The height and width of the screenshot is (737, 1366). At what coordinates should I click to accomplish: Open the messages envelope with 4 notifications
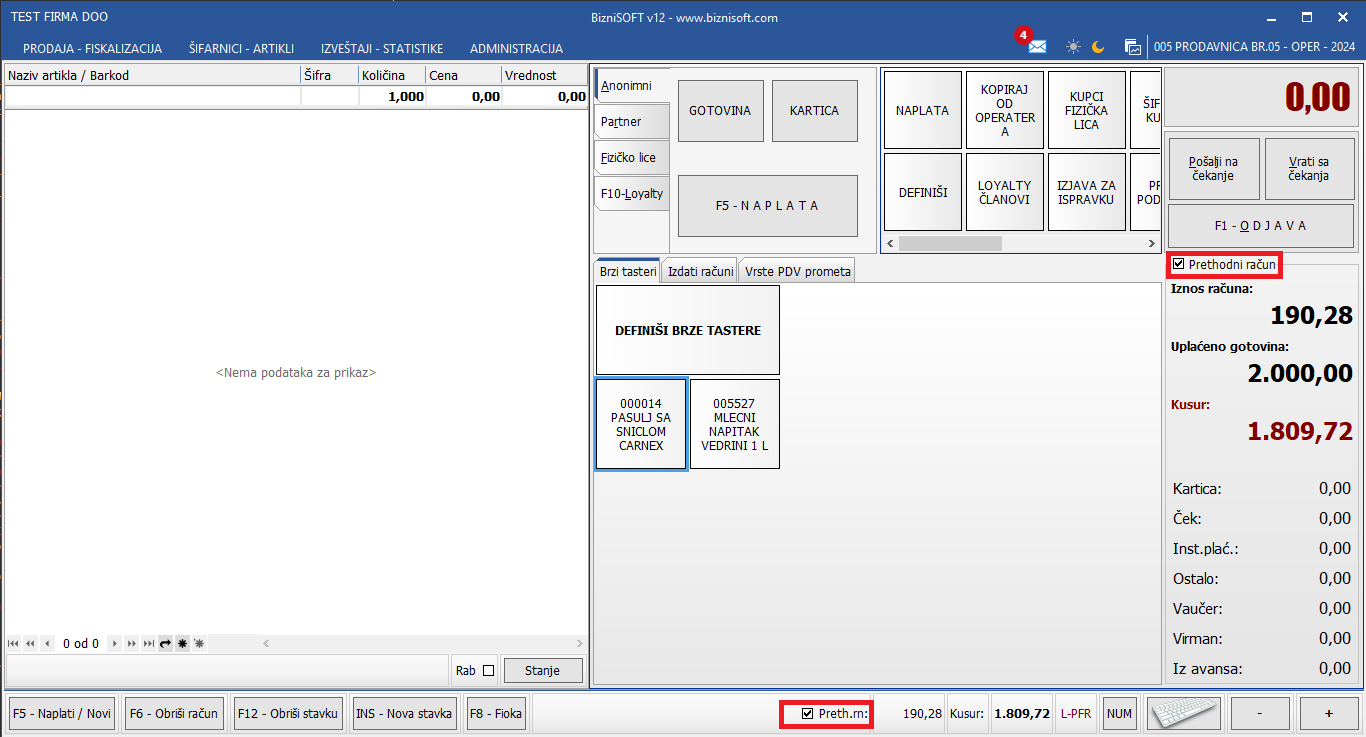[x=1037, y=47]
